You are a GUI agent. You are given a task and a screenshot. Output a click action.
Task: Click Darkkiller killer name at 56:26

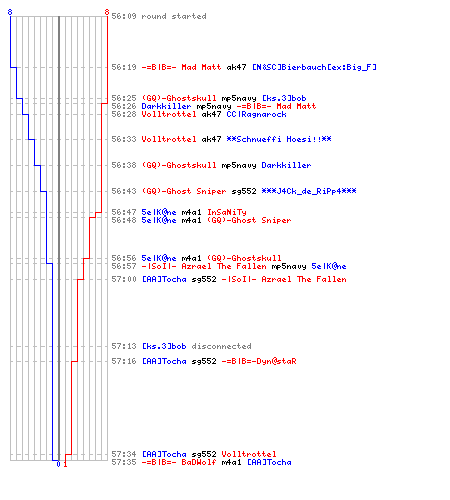coord(166,106)
